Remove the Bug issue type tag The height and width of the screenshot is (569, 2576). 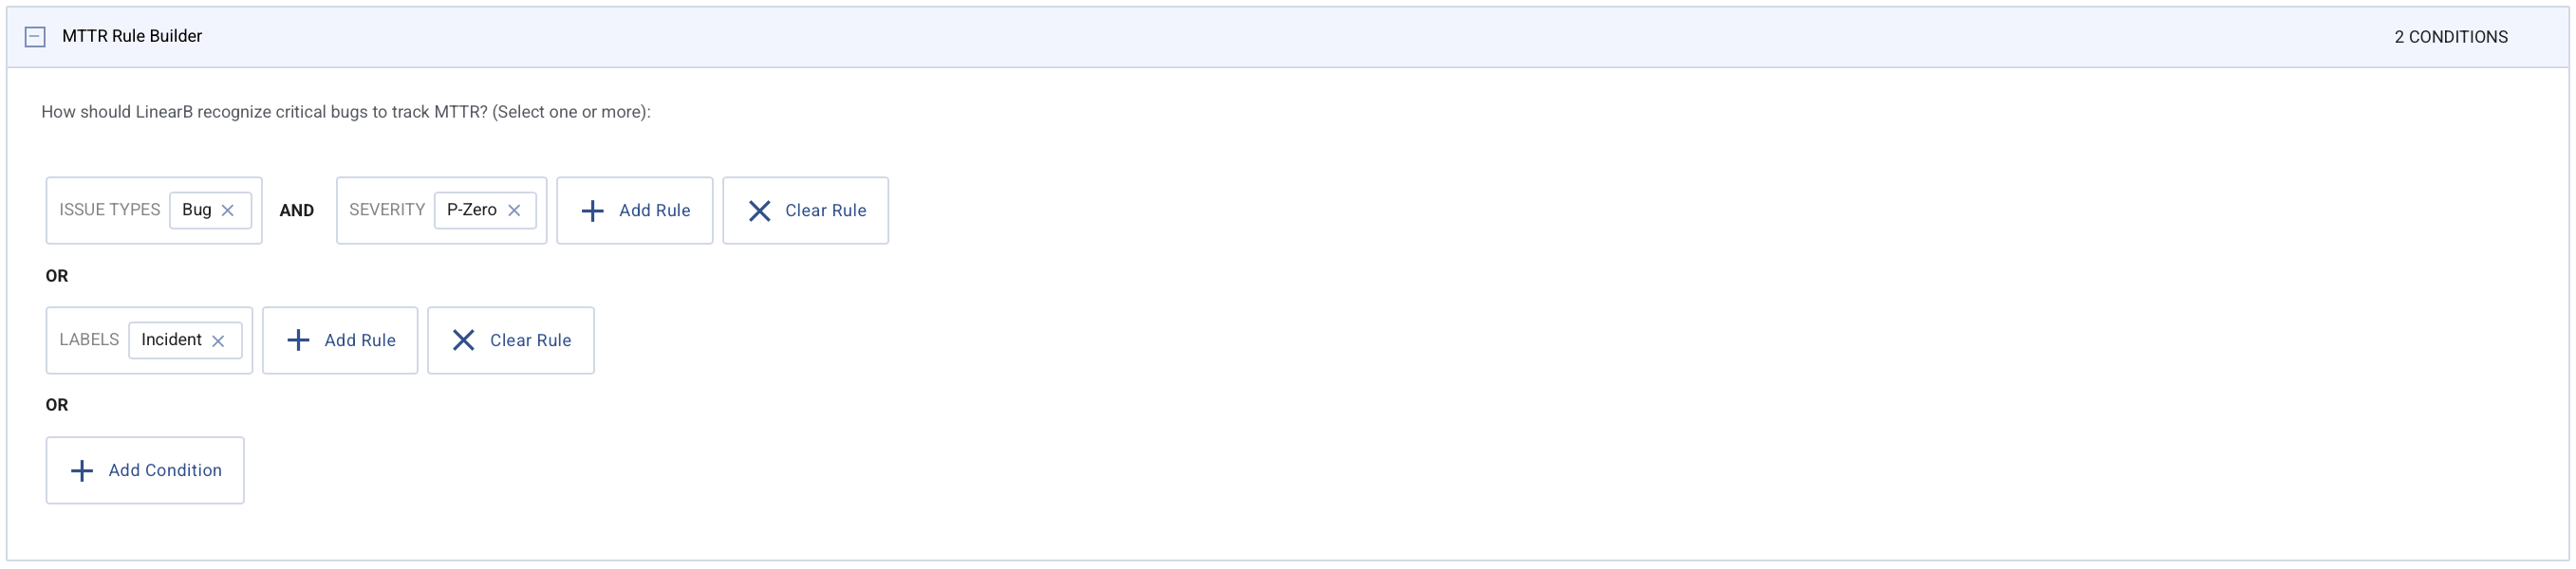tap(228, 211)
